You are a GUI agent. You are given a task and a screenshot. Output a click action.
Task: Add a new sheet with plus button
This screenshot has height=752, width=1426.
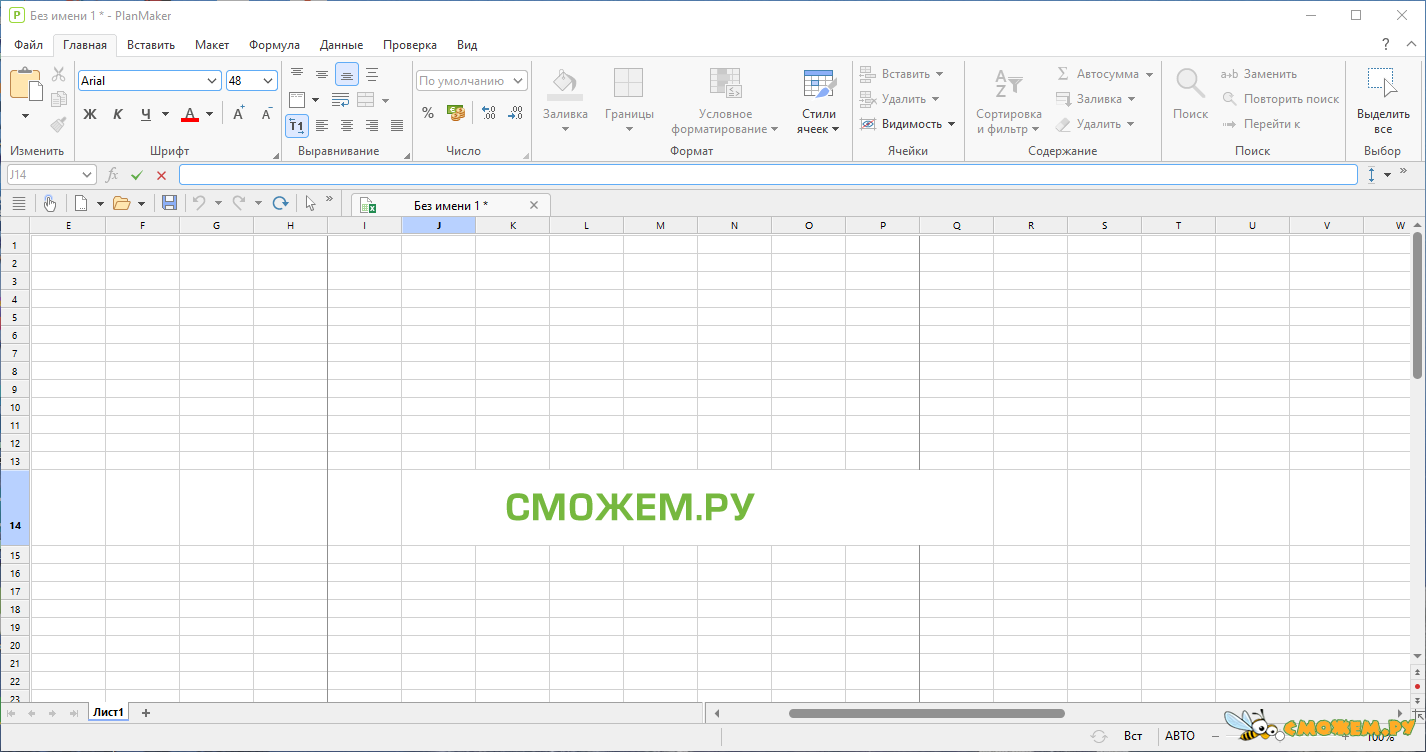pos(146,713)
